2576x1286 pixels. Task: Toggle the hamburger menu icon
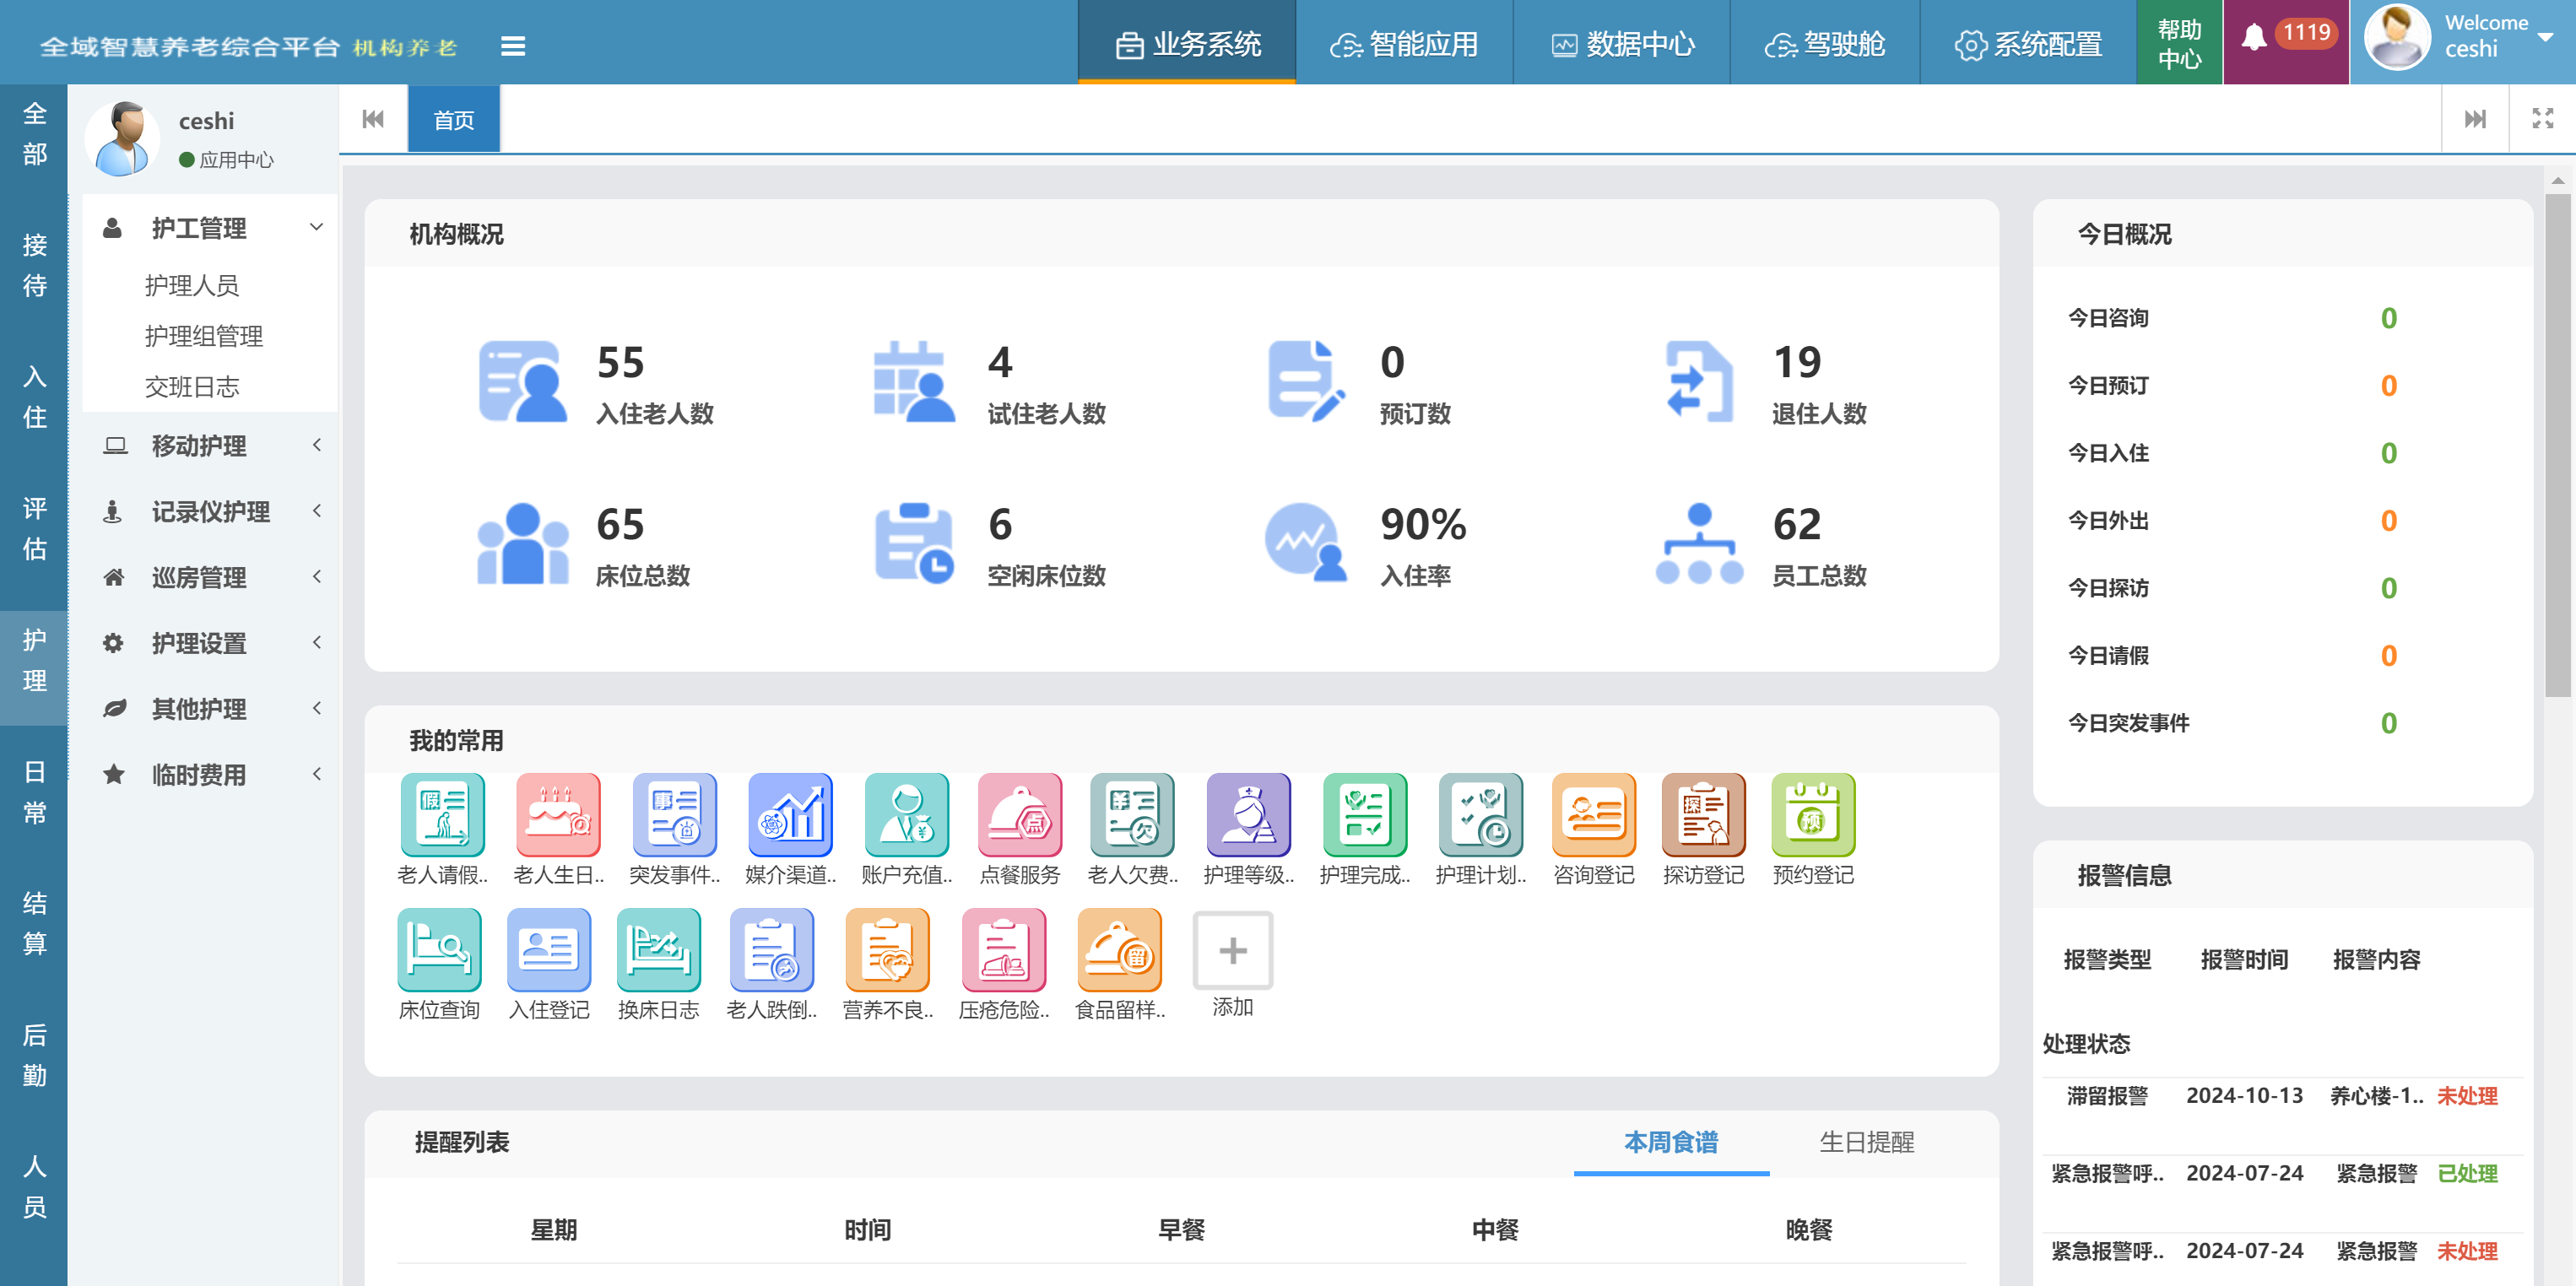[513, 46]
